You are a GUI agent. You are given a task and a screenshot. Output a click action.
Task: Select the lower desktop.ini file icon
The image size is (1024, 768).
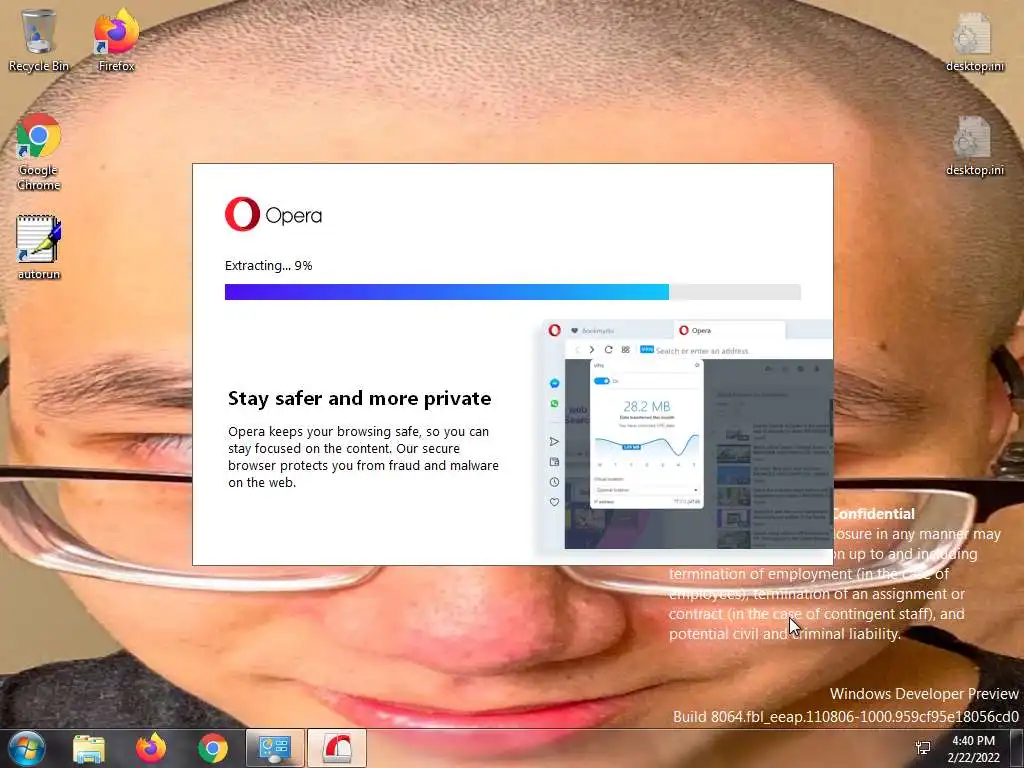point(974,145)
